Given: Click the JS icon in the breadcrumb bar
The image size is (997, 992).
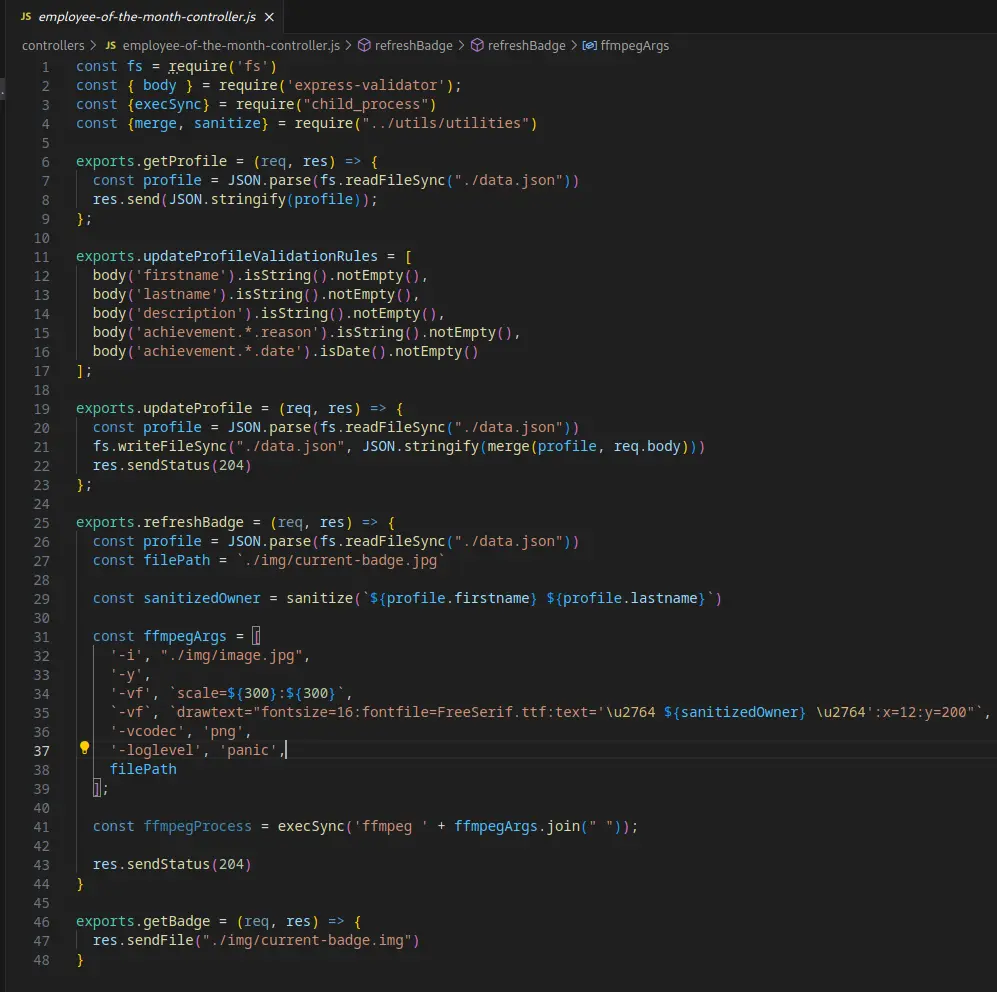Looking at the screenshot, I should 111,45.
